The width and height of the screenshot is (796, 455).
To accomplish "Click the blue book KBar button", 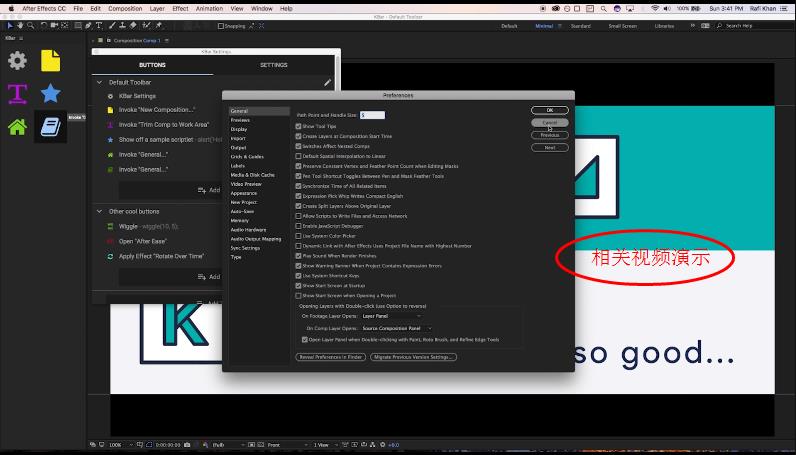I will coord(50,127).
